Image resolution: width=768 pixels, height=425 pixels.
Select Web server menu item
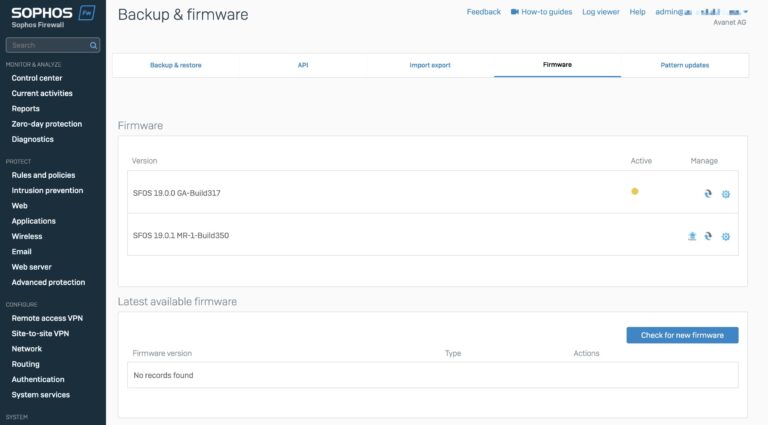point(31,267)
